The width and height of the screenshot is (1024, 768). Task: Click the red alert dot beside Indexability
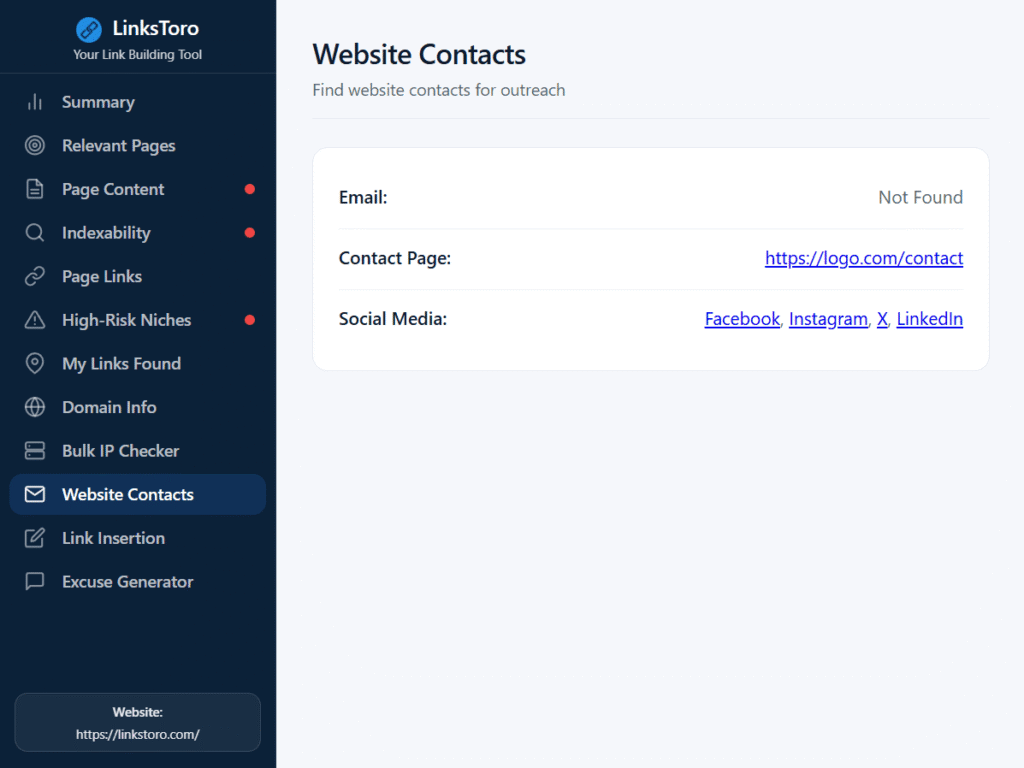point(249,233)
